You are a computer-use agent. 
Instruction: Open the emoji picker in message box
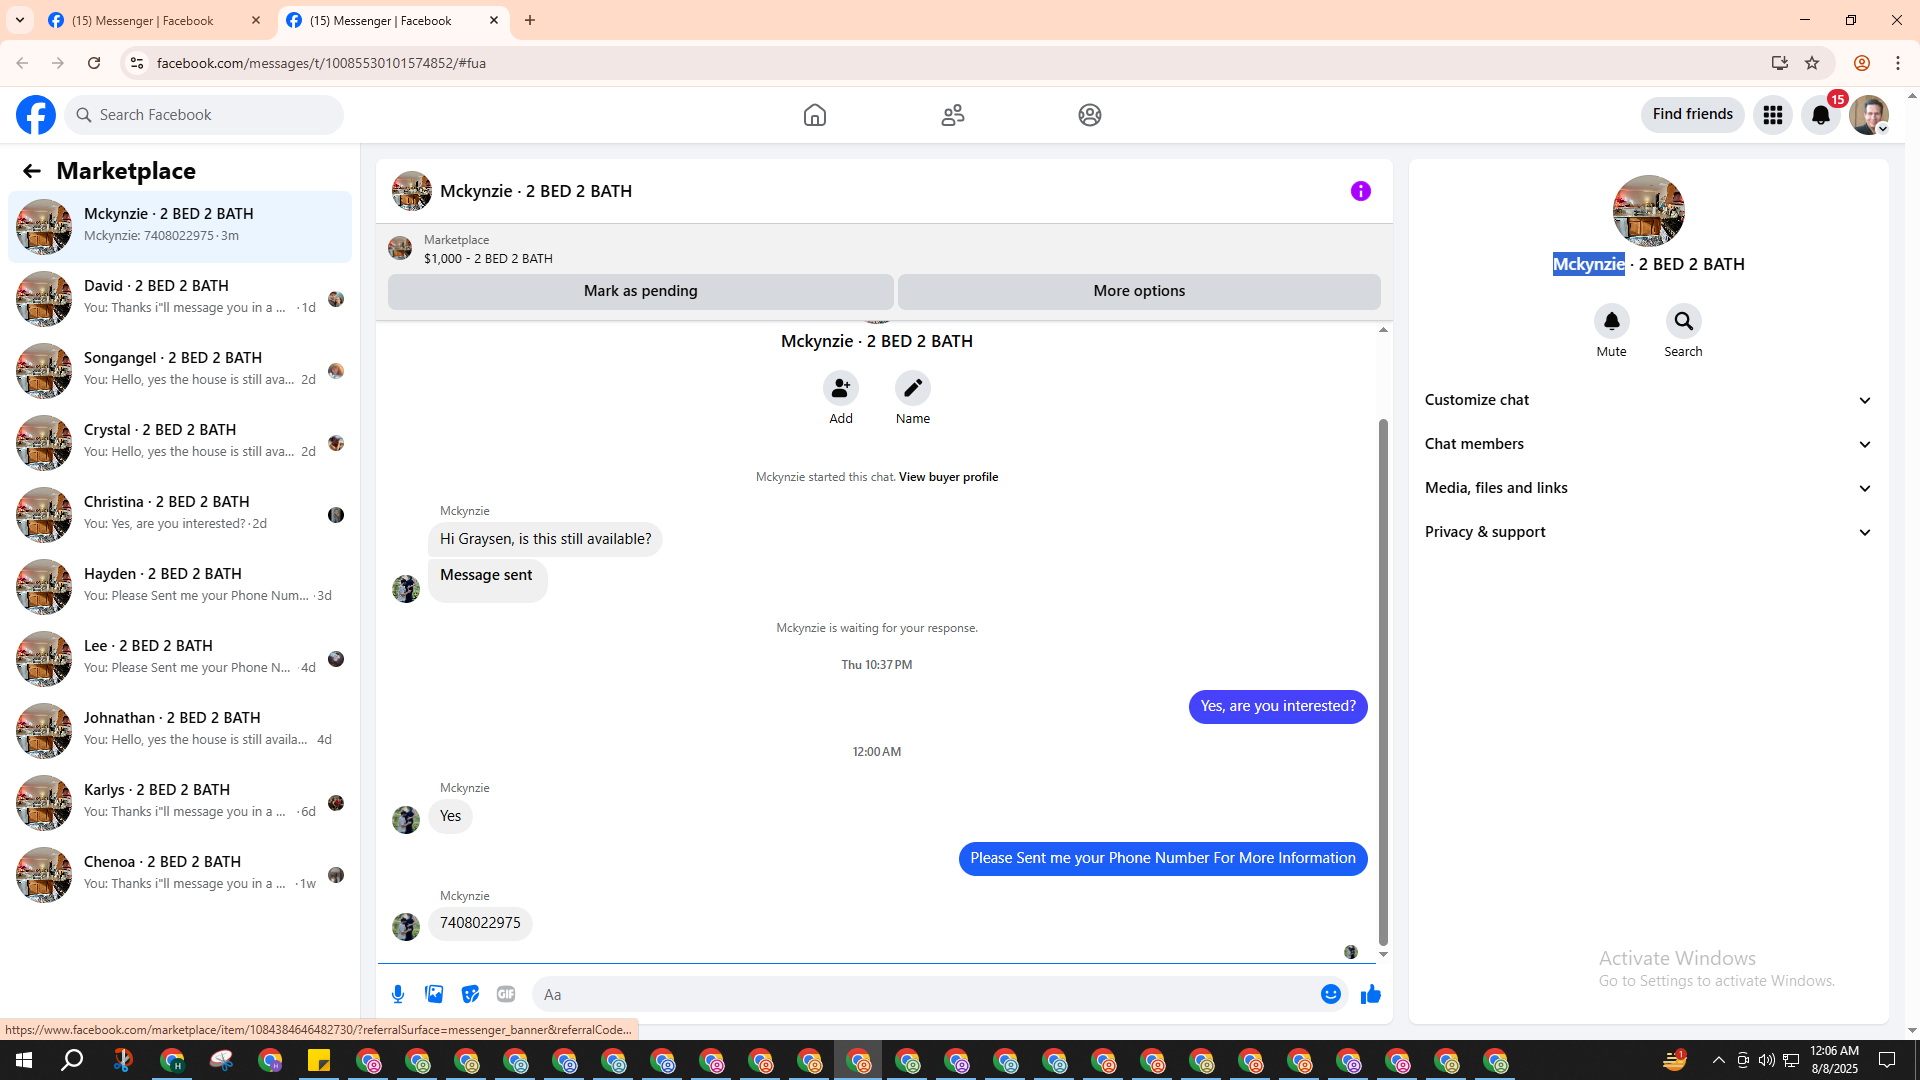pos(1330,994)
